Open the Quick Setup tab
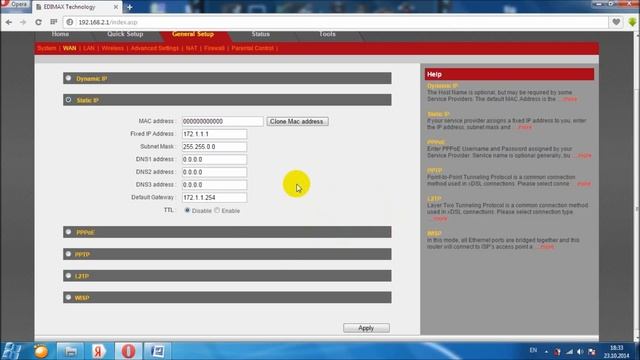Screen dimensions: 640x360 click(125, 34)
